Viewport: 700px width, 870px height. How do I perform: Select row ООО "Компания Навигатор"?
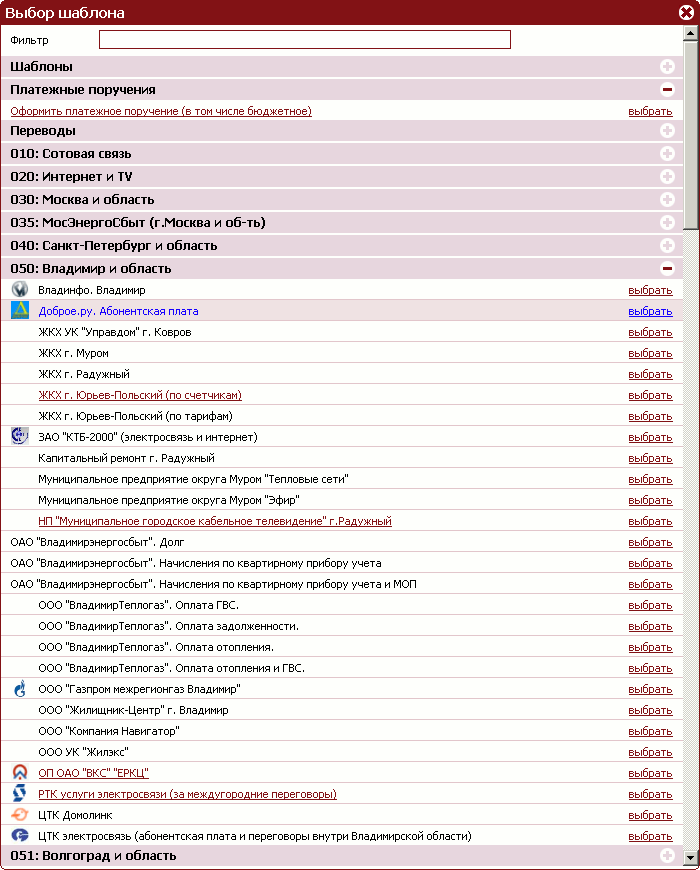[x=342, y=731]
